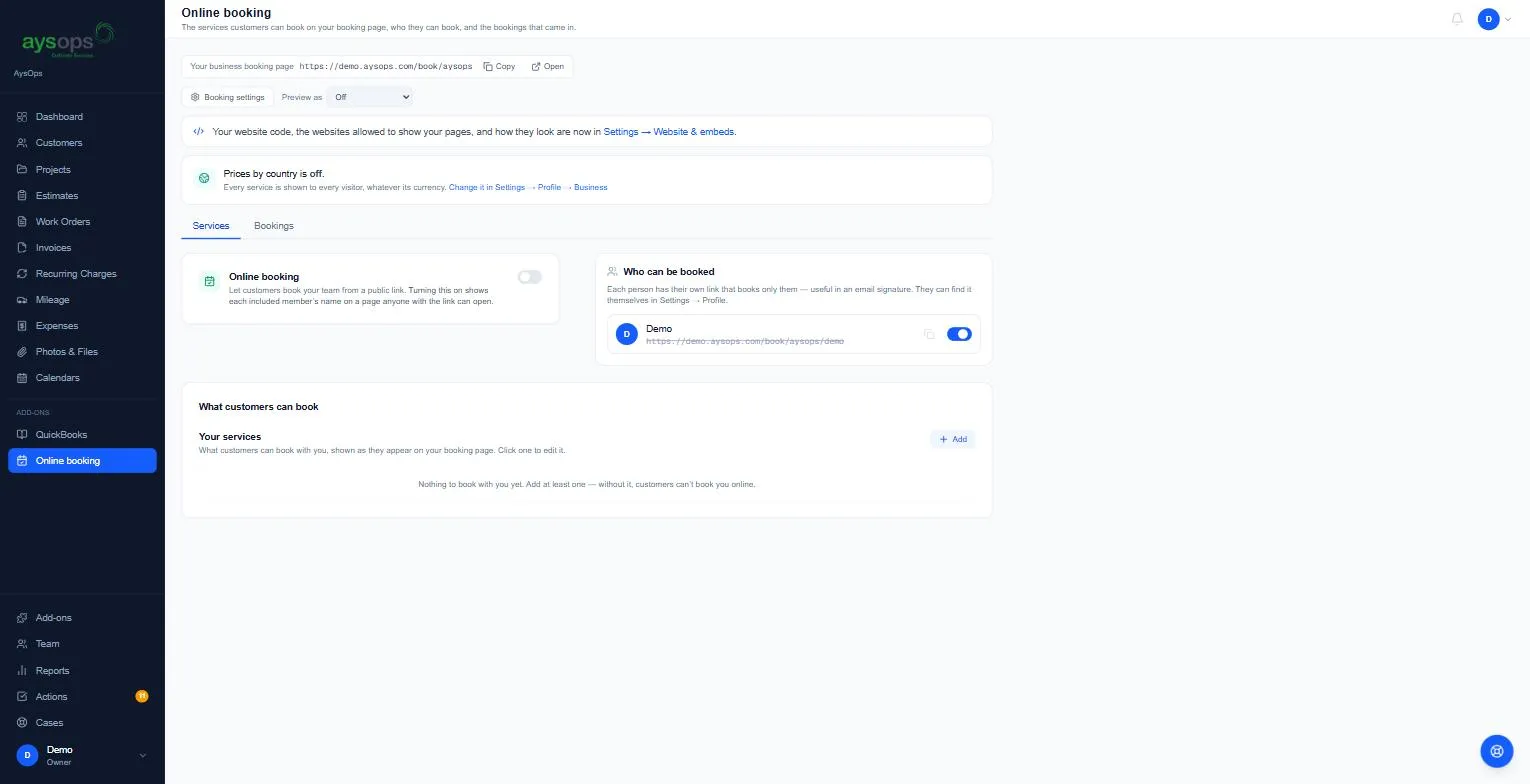Click the orange Actions count badge
1530x784 pixels.
(x=142, y=696)
